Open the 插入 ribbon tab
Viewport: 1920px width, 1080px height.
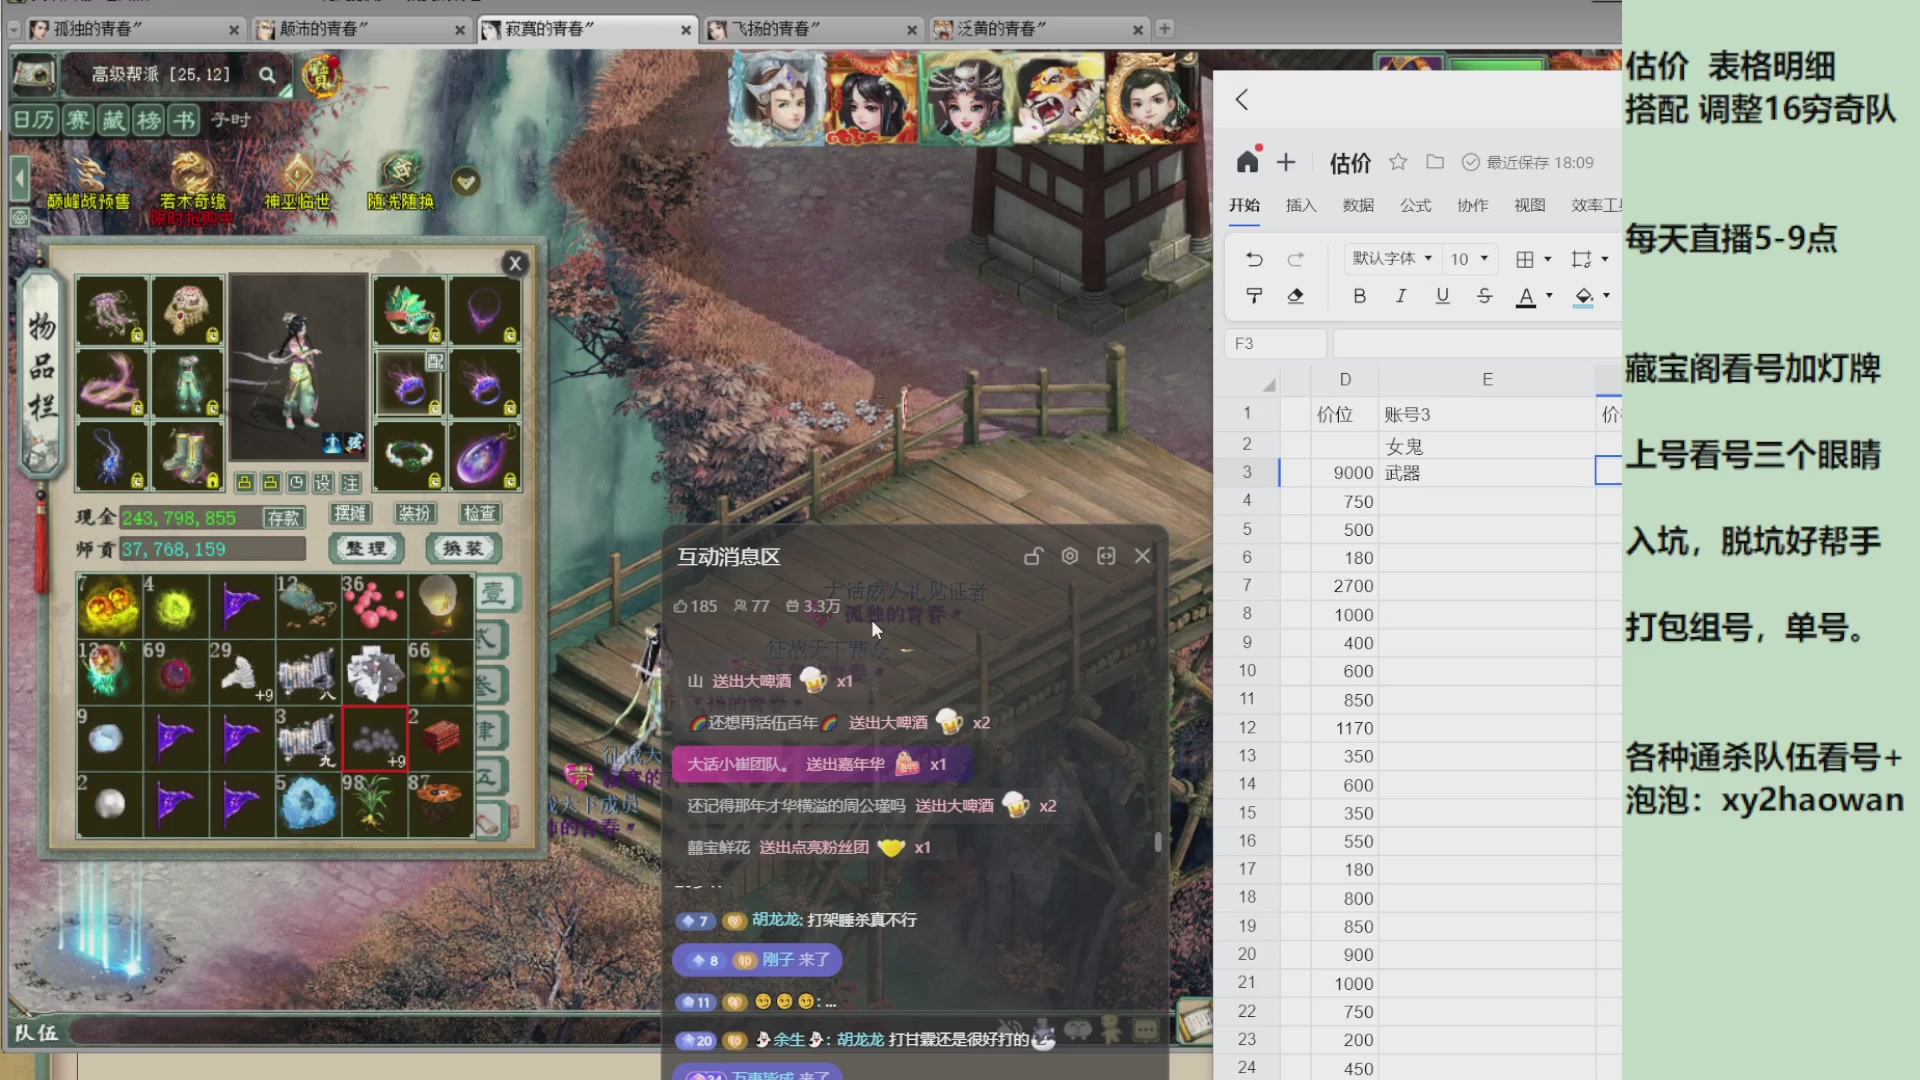(1301, 205)
